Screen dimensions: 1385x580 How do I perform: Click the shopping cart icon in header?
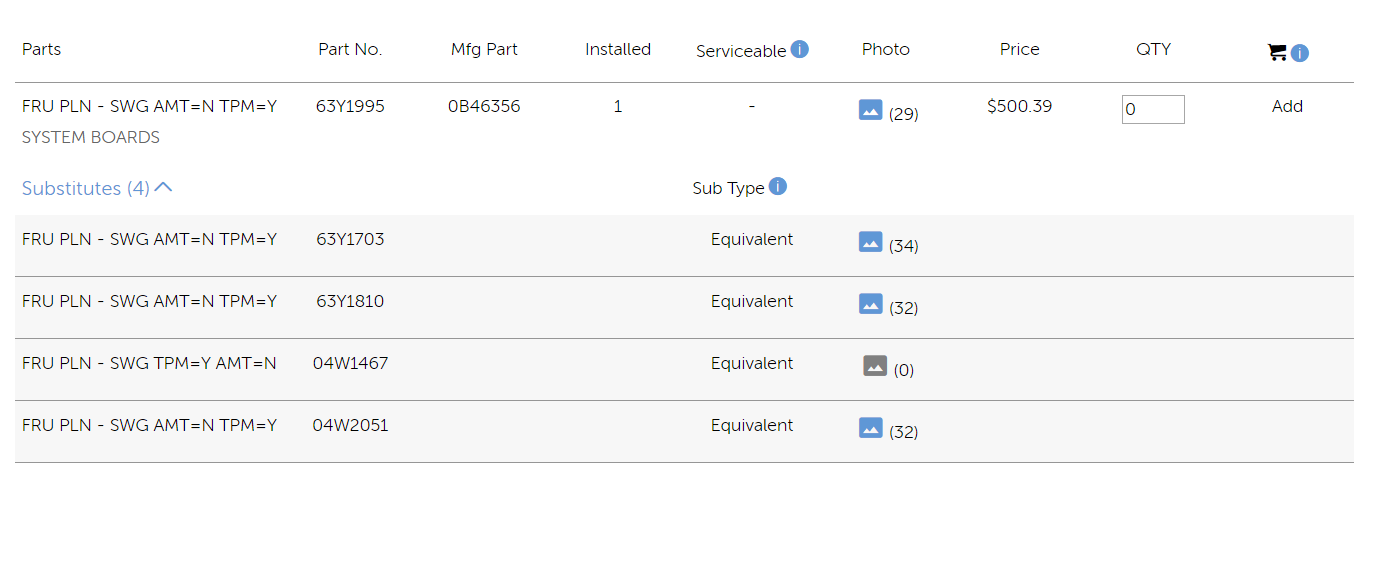pos(1276,52)
